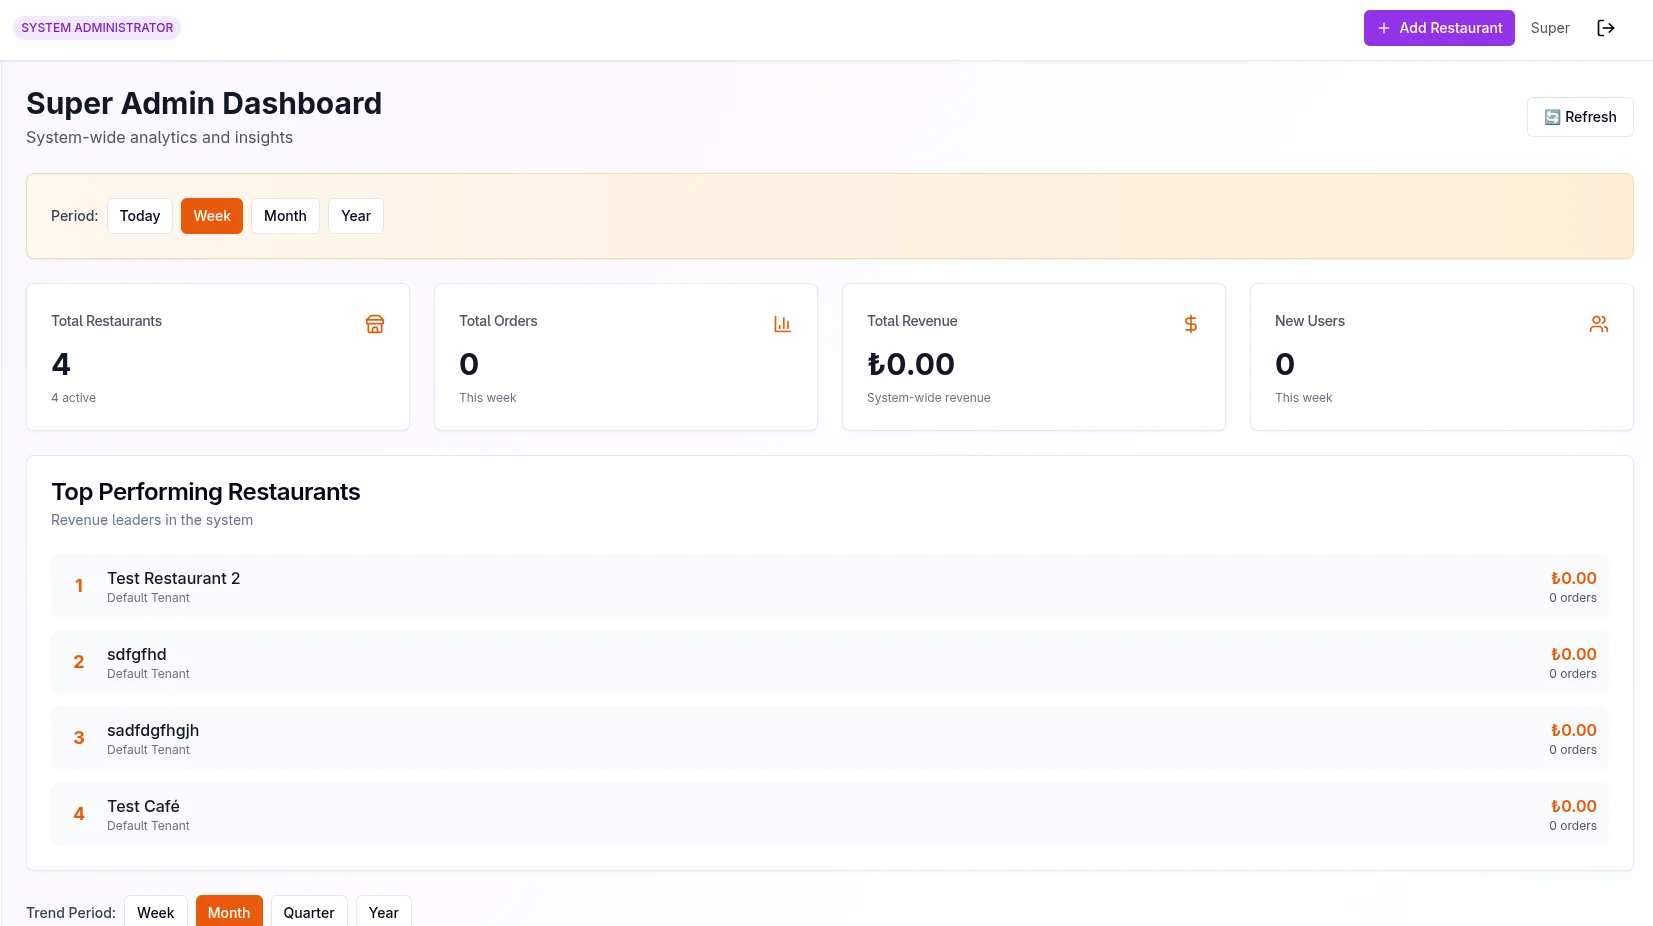Click the SYSTEM ADMINISTRATOR badge
This screenshot has height=926, width=1653.
coord(96,27)
